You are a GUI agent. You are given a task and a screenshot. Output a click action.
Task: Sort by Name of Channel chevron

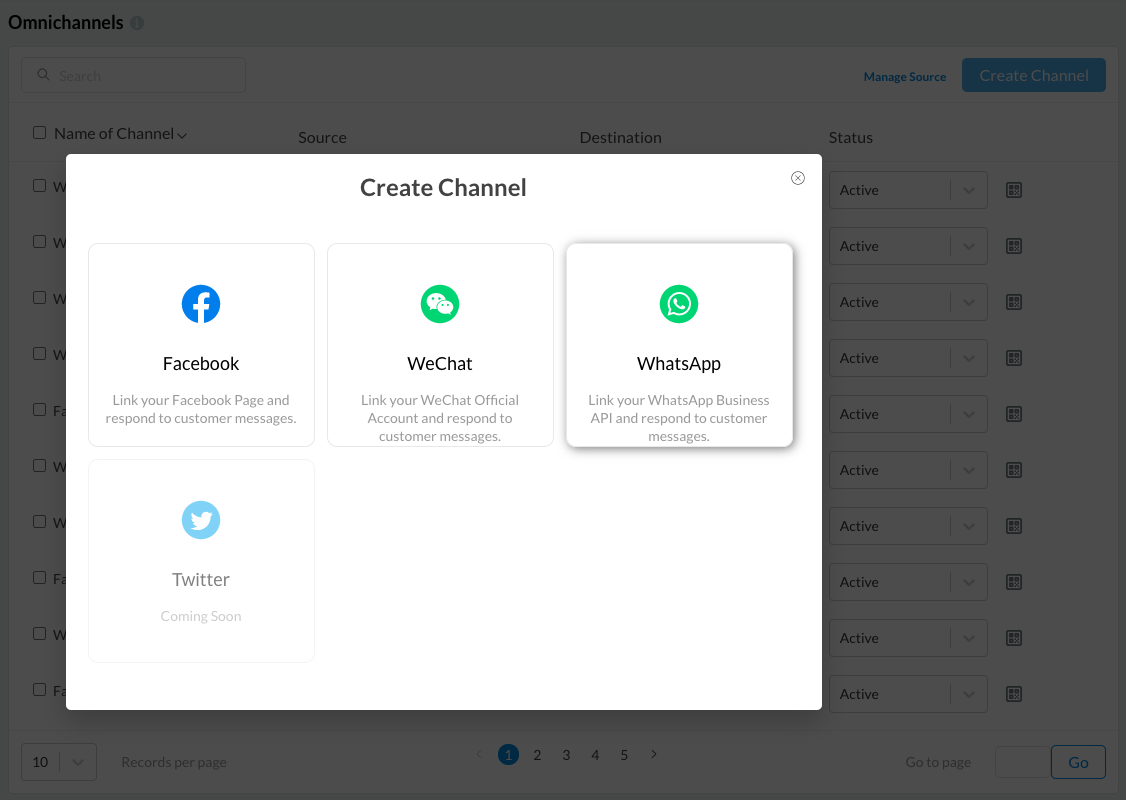point(182,136)
